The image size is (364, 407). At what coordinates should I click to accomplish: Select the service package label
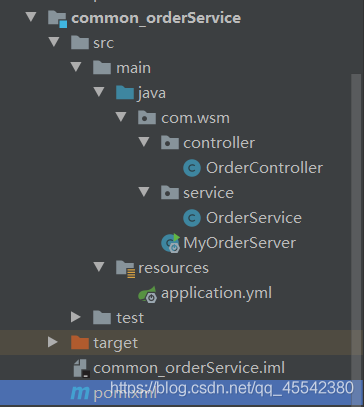pyautogui.click(x=208, y=193)
